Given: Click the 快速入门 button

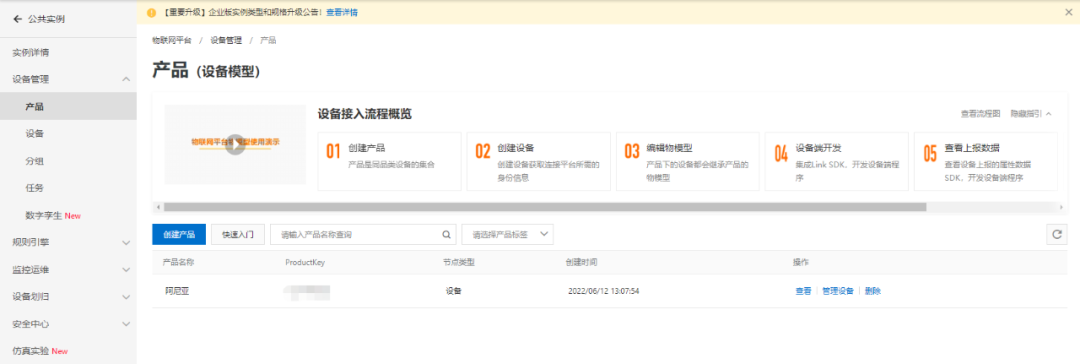Looking at the screenshot, I should (238, 234).
